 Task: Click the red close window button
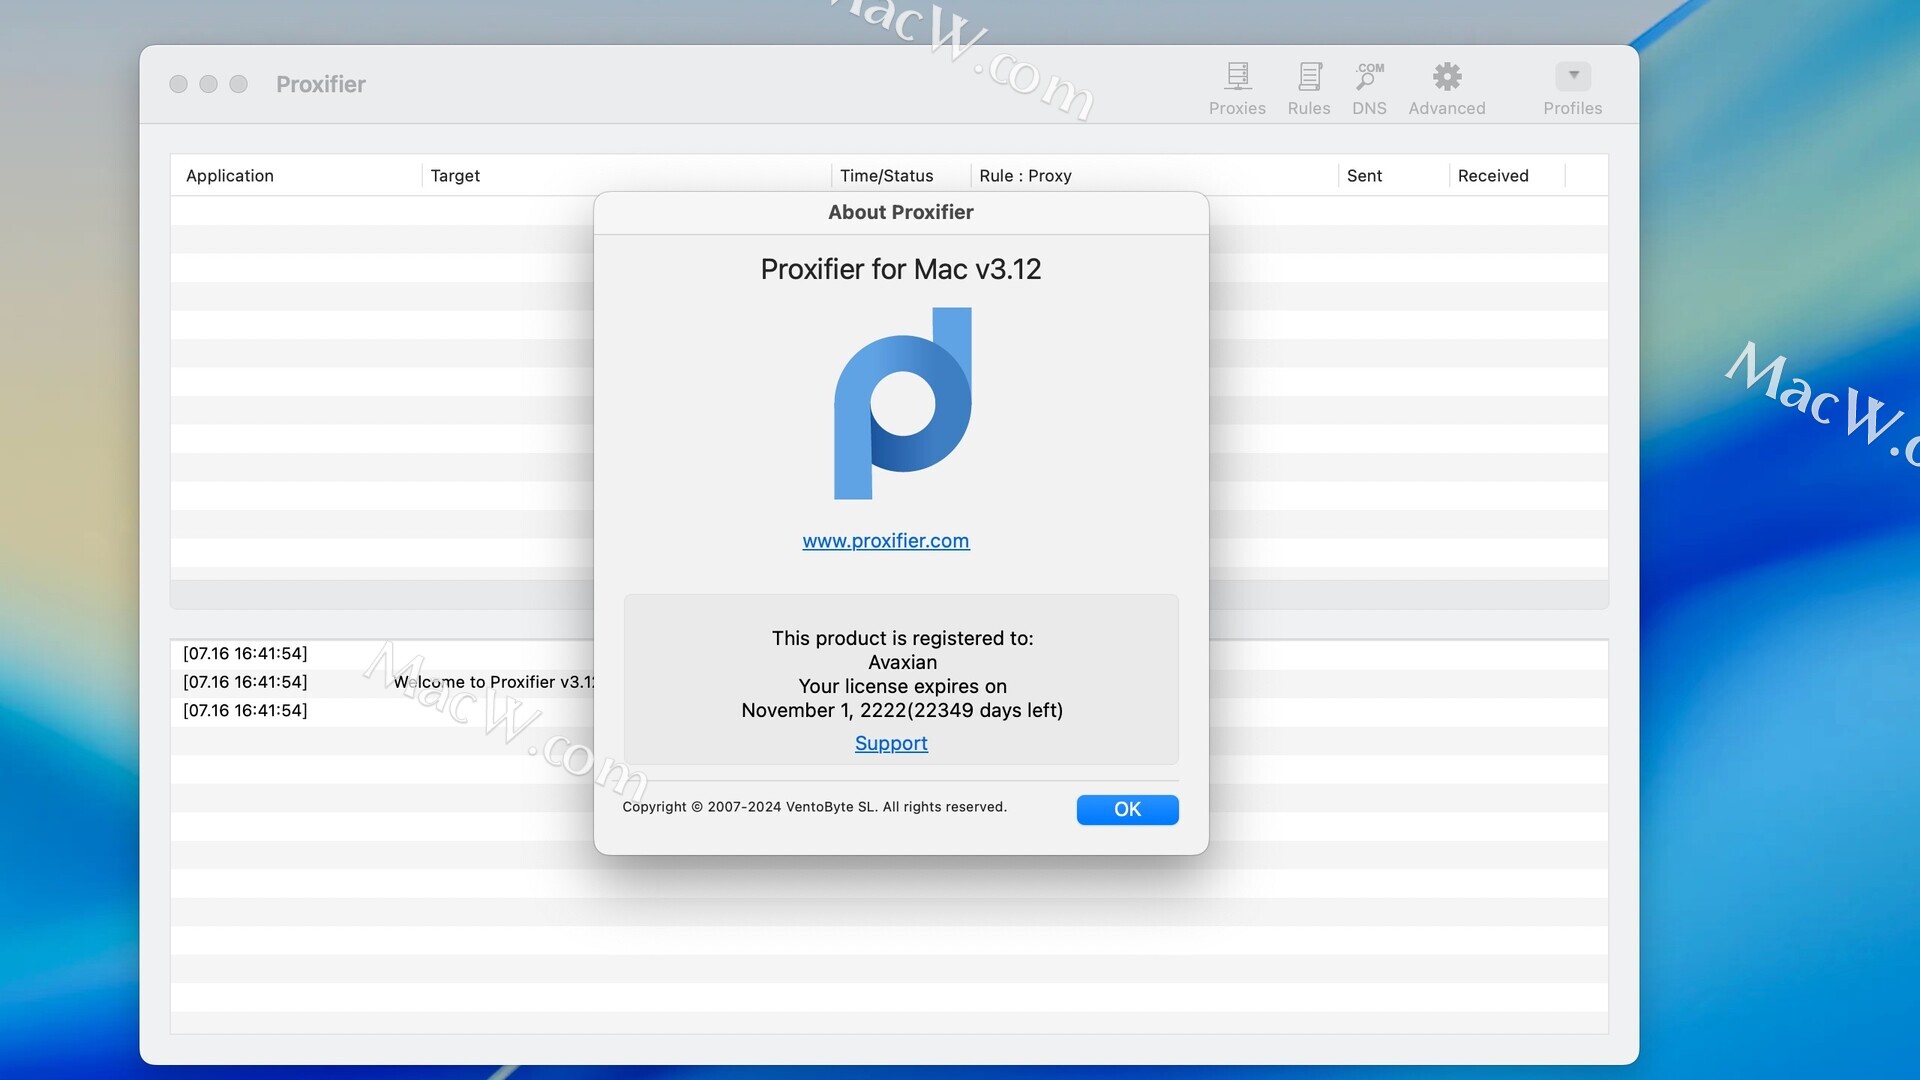click(179, 84)
